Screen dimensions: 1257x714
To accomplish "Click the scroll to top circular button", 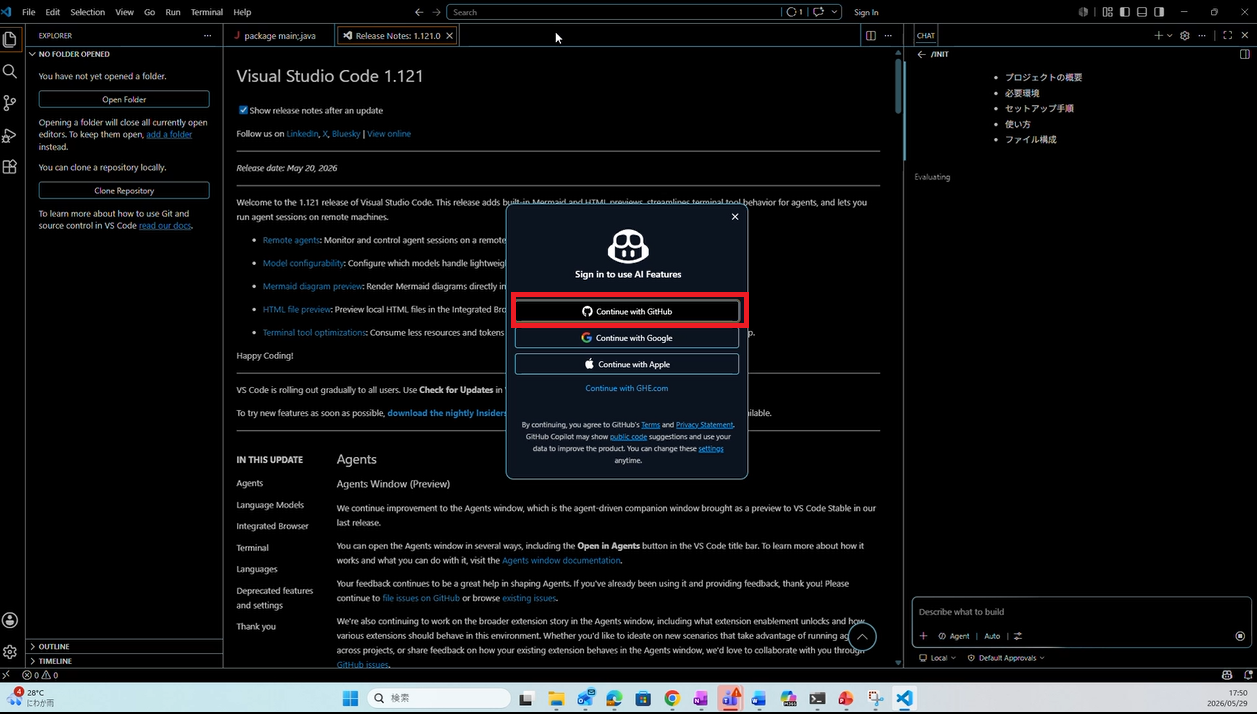I will pyautogui.click(x=862, y=637).
